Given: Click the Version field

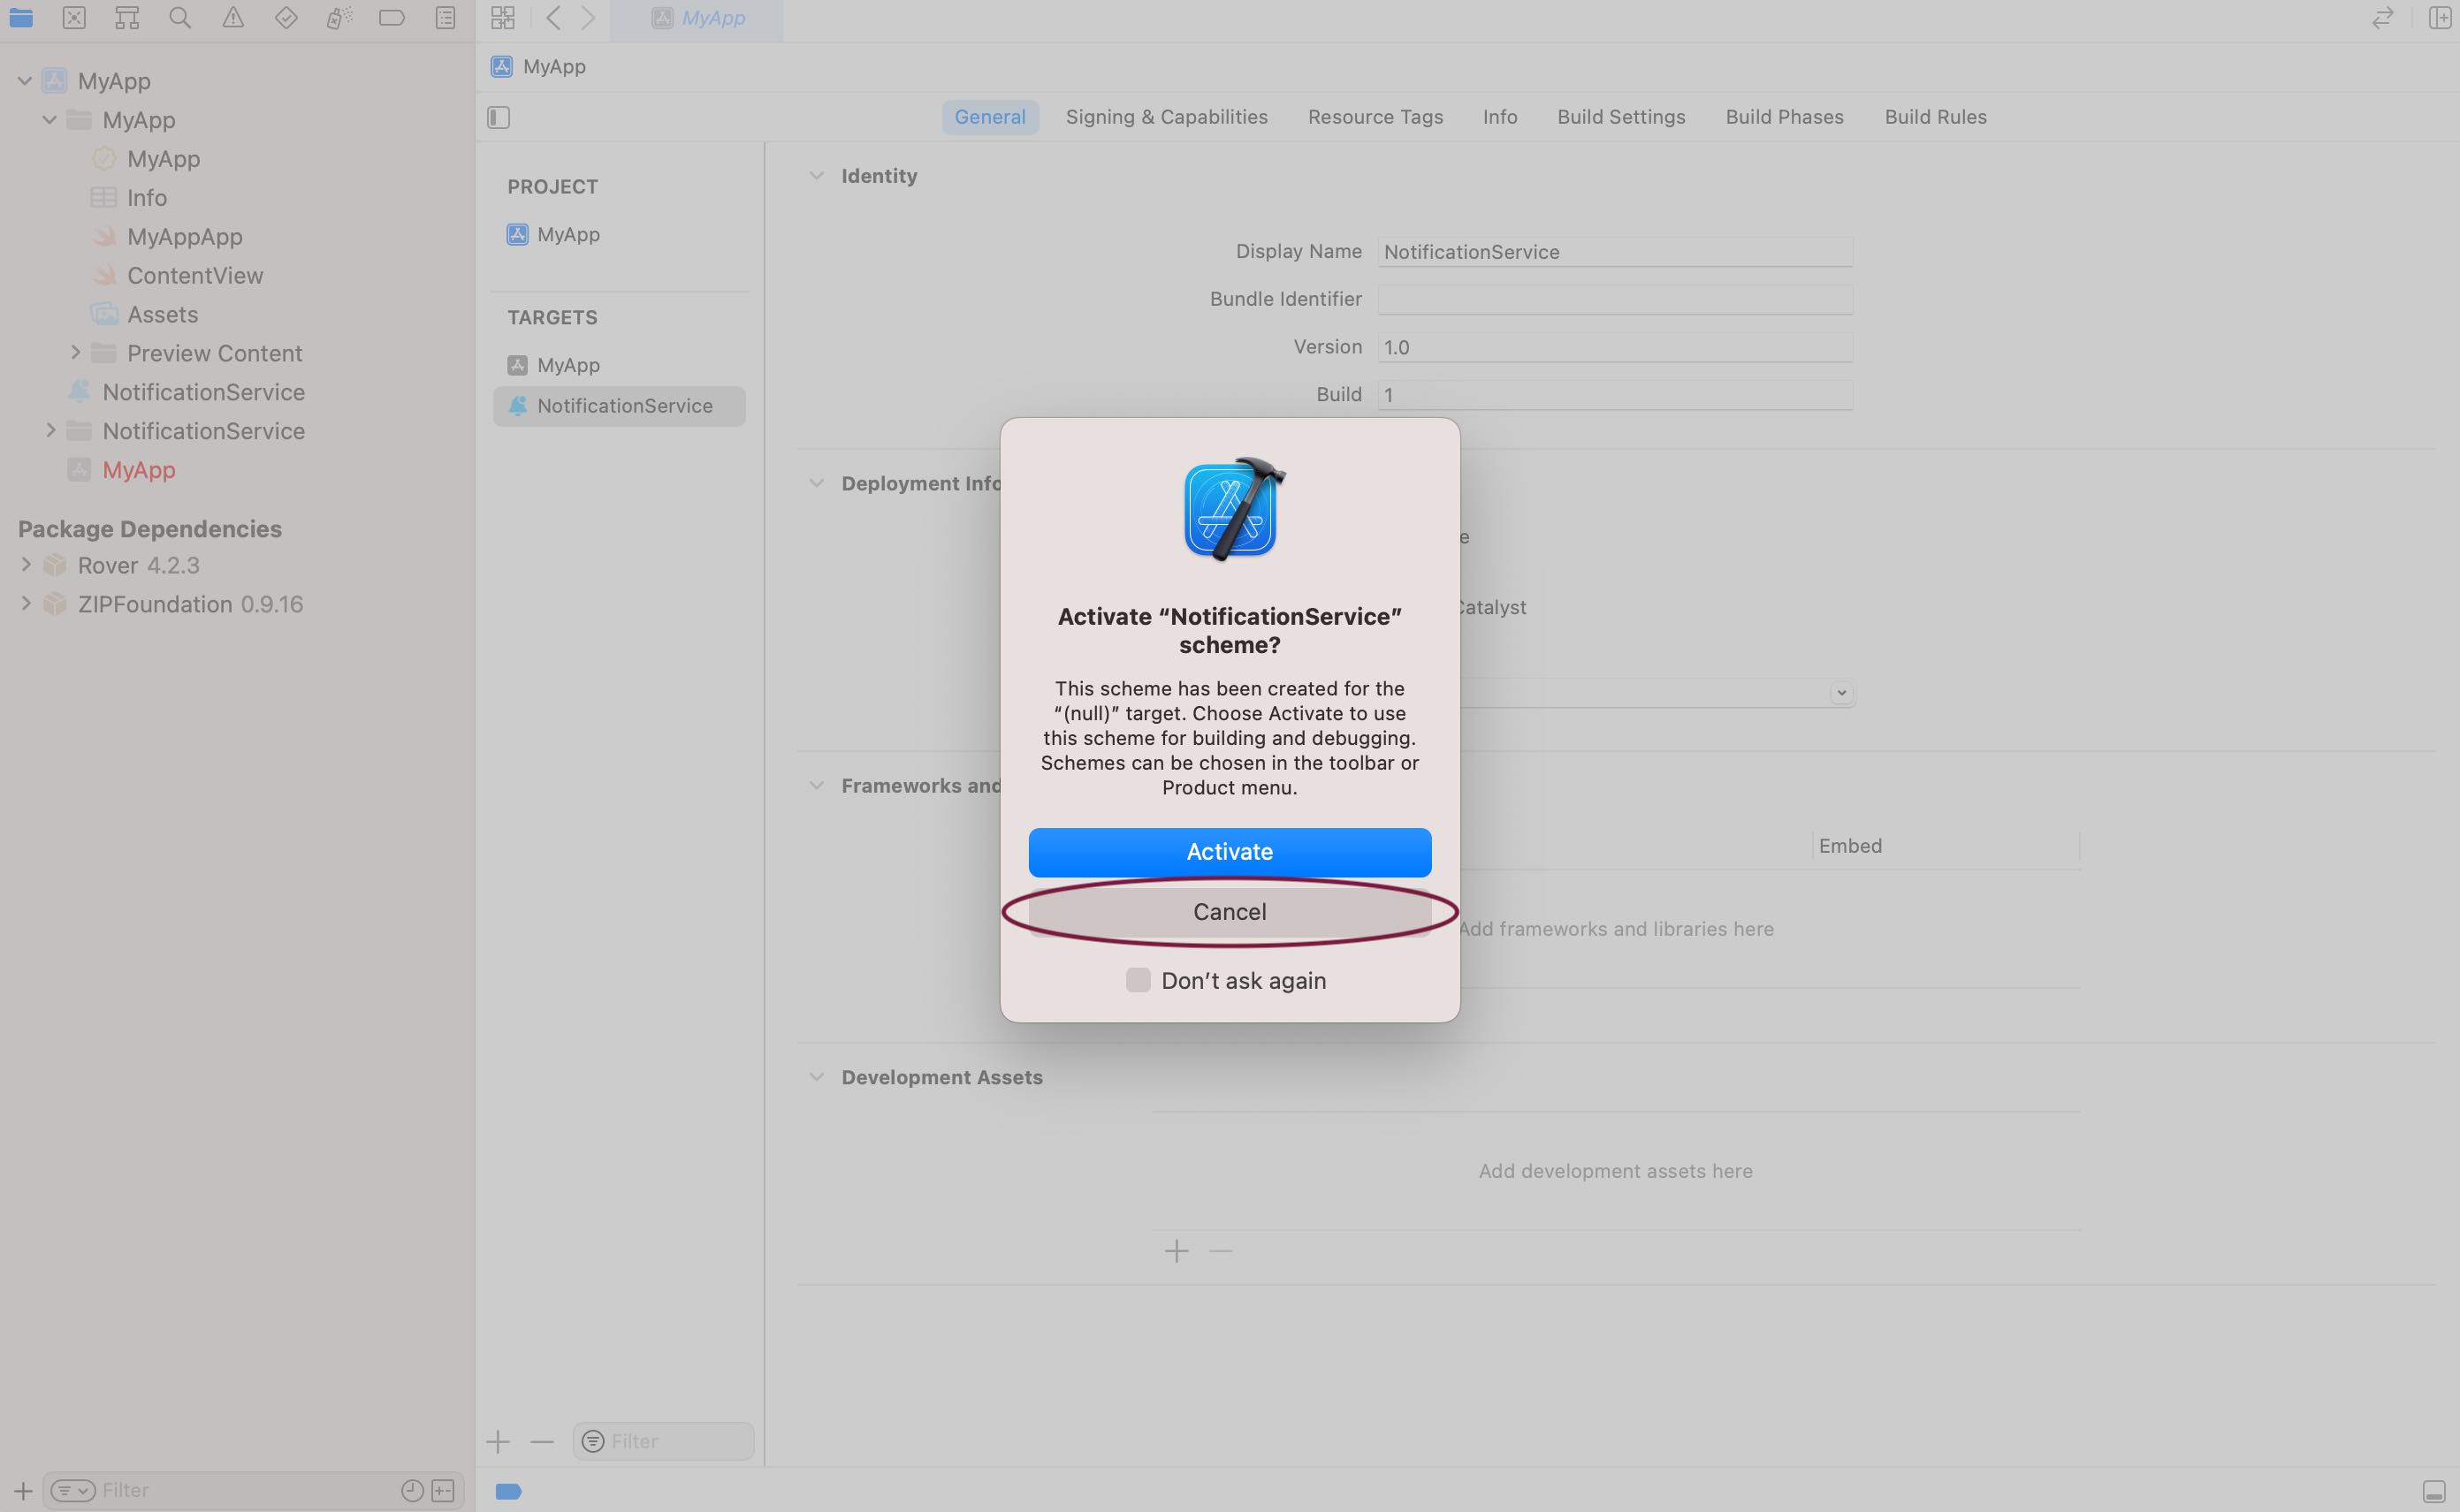Looking at the screenshot, I should [1615, 347].
